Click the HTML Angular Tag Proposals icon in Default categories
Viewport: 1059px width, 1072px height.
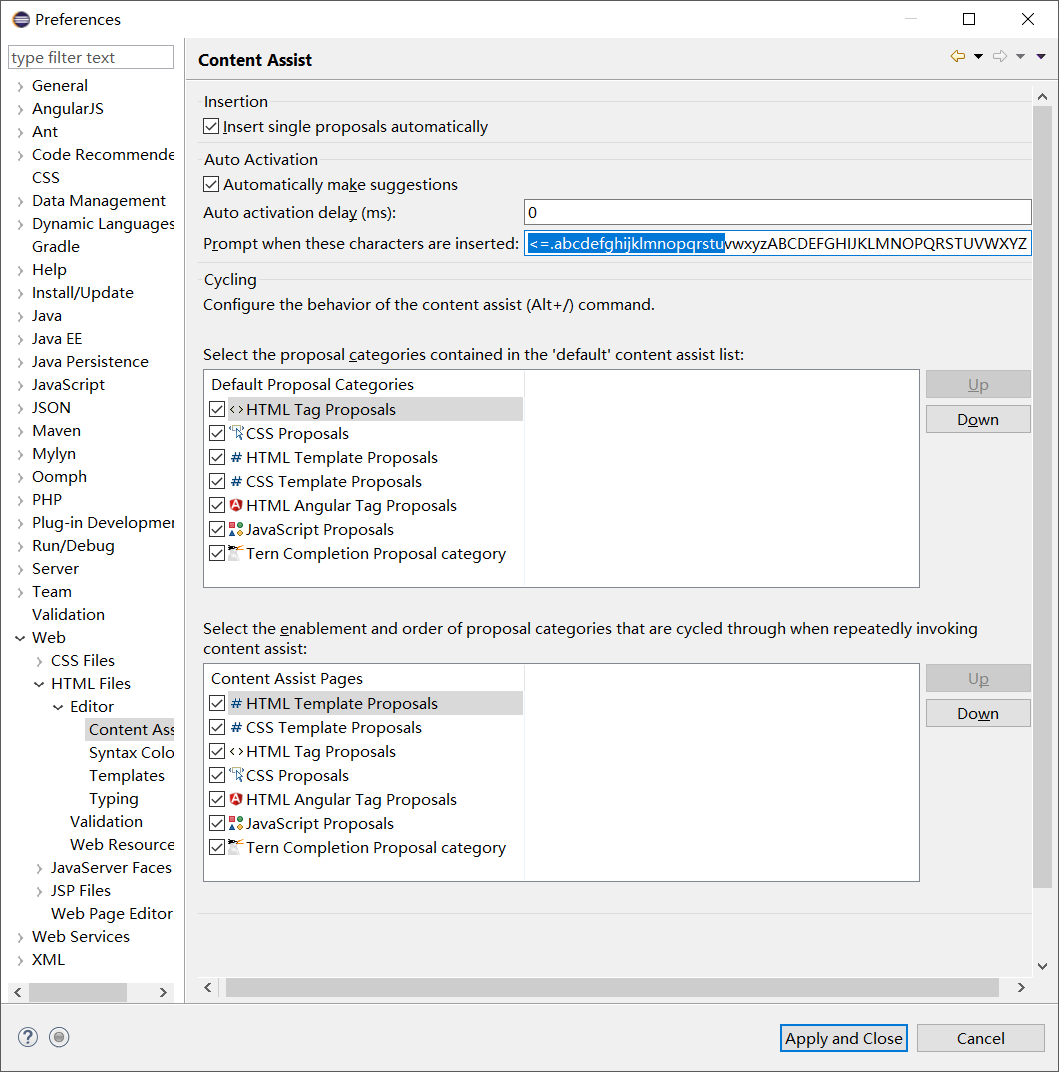coord(236,505)
